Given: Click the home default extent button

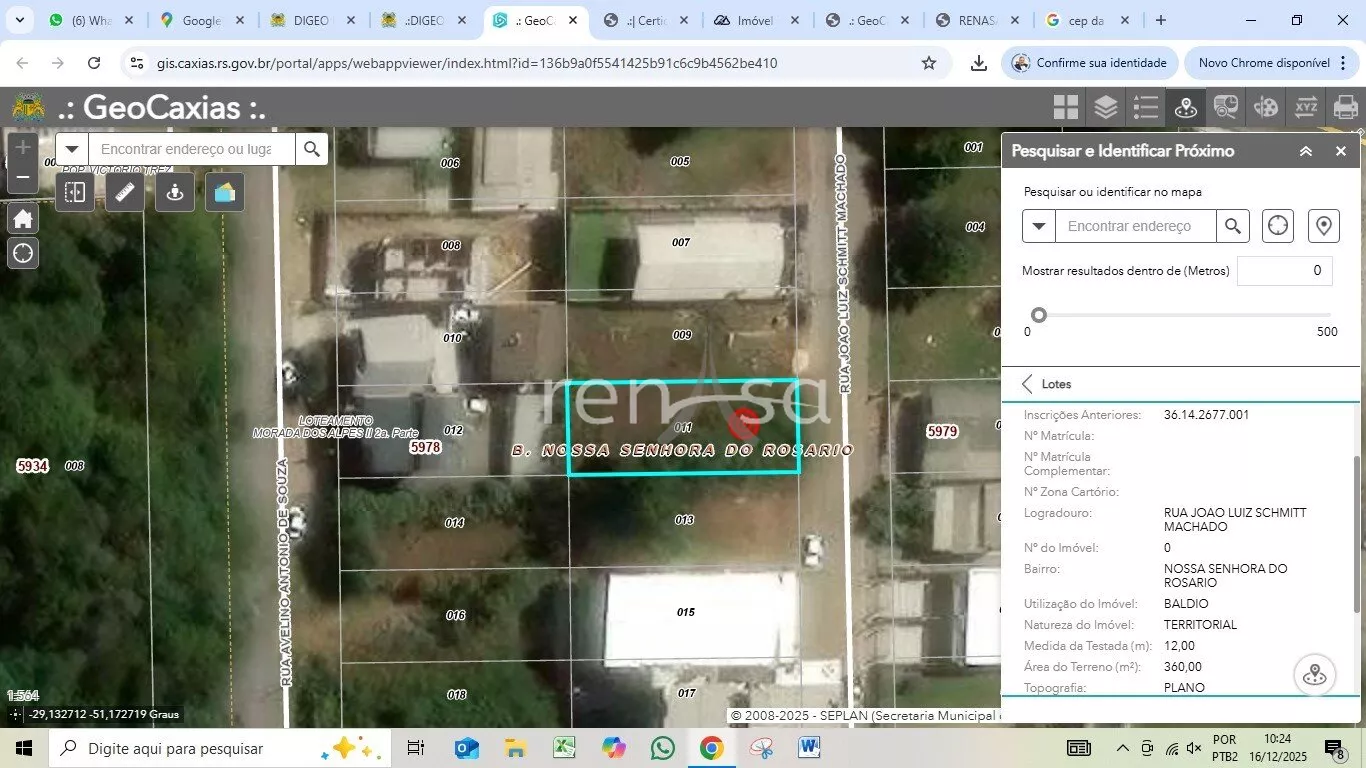Looking at the screenshot, I should coord(23,218).
